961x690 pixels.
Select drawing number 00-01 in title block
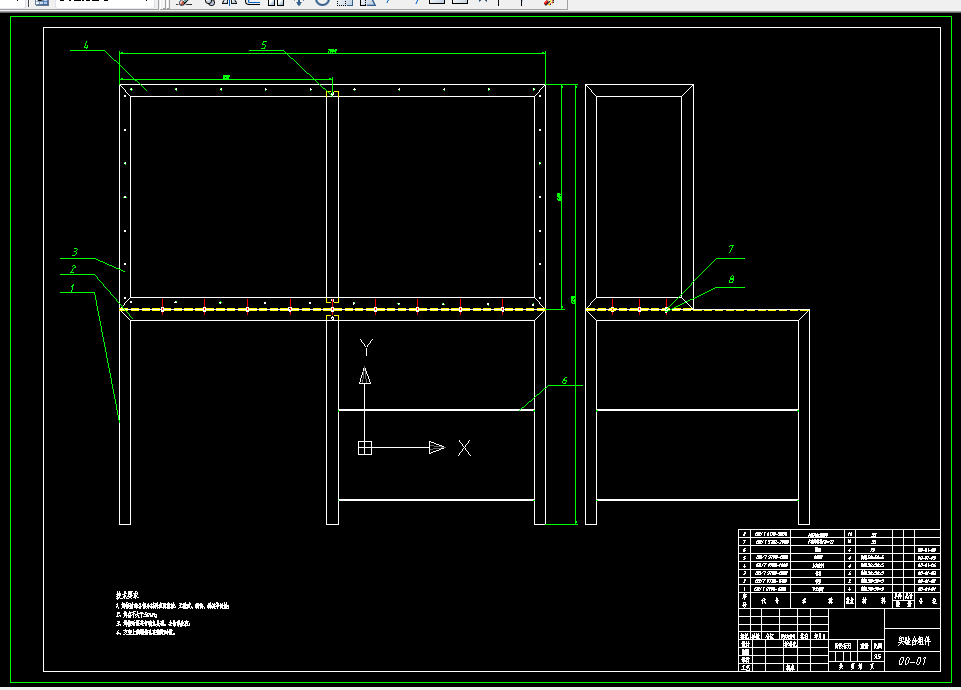coord(912,661)
